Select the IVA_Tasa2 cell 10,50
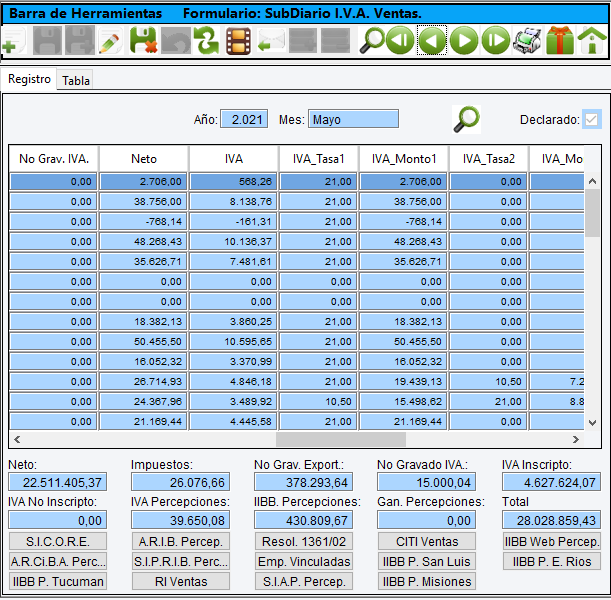Image resolution: width=611 pixels, height=600 pixels. pos(489,381)
